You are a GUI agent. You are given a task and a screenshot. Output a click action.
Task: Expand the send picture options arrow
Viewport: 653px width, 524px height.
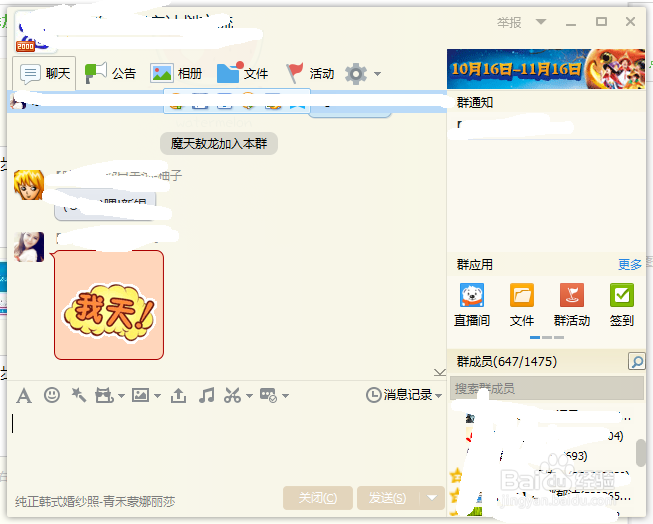click(157, 396)
